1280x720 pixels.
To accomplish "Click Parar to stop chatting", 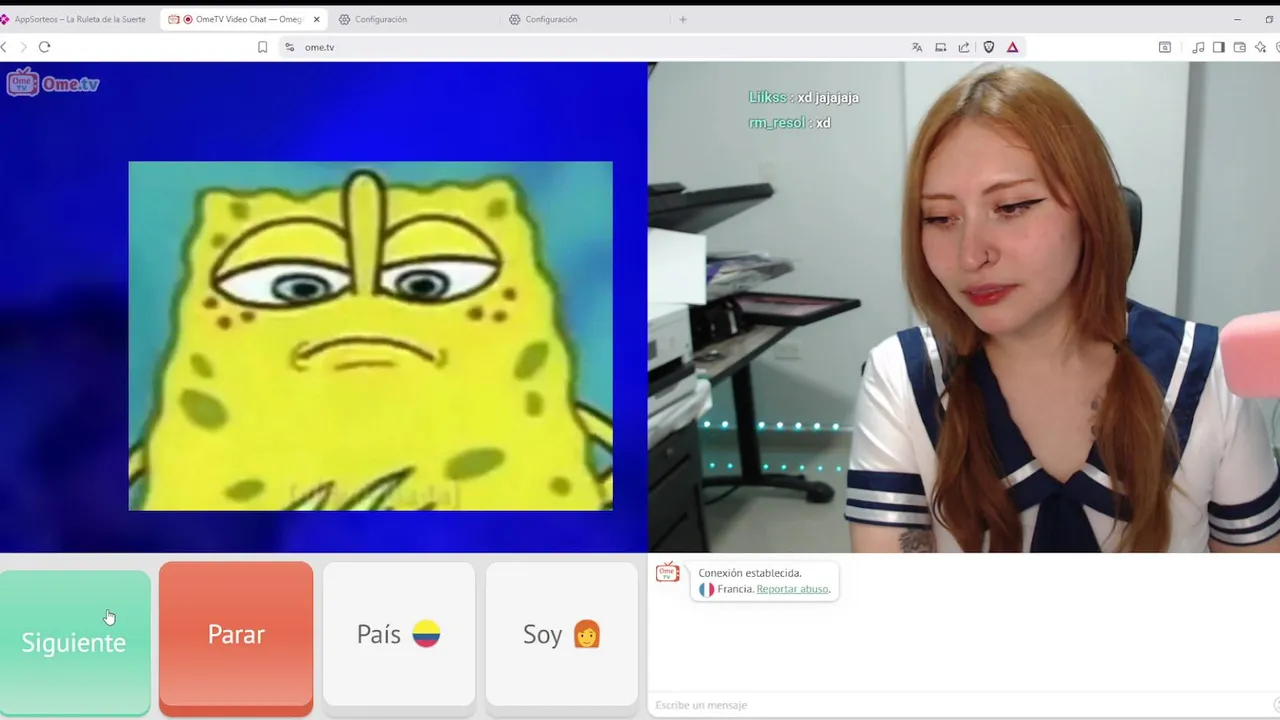I will click(236, 638).
